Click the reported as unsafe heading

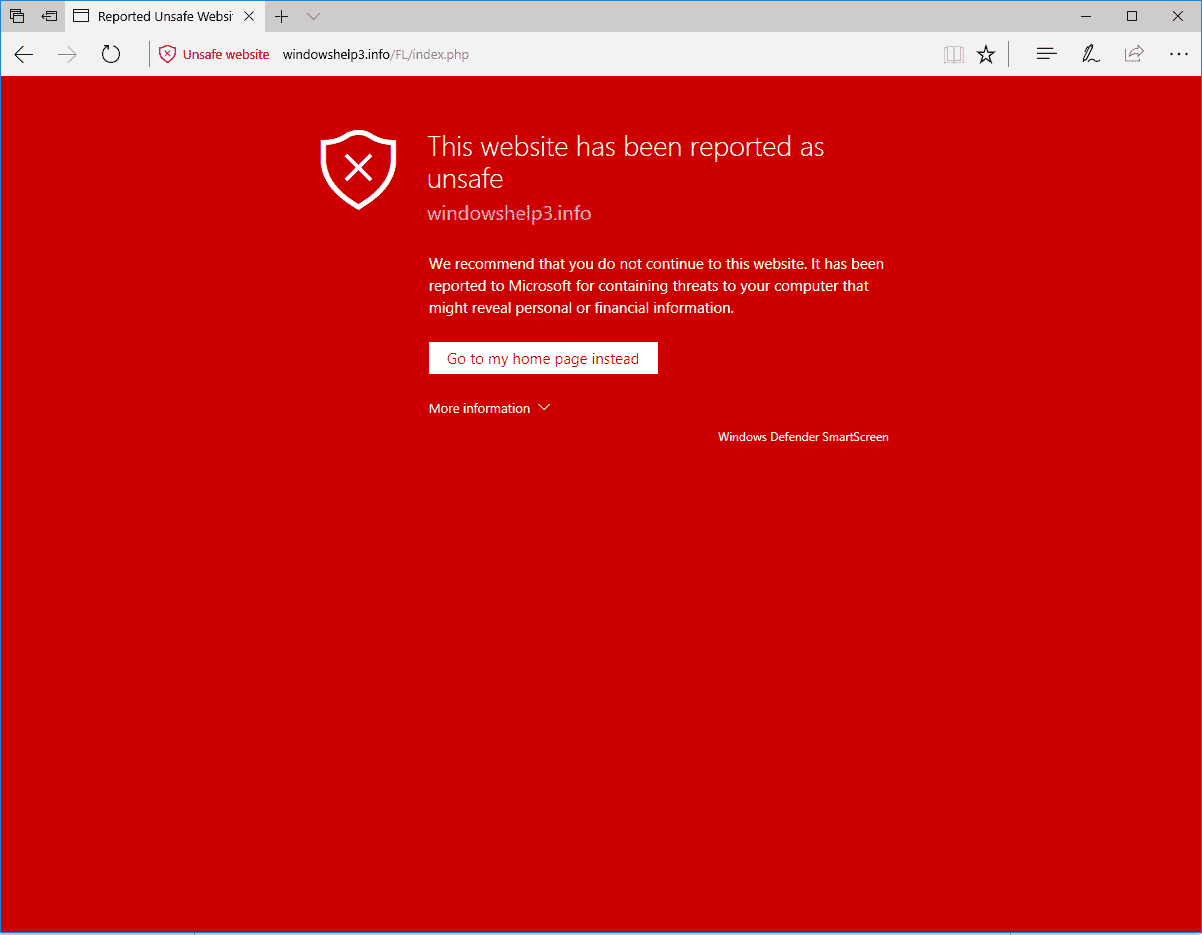pyautogui.click(x=626, y=163)
